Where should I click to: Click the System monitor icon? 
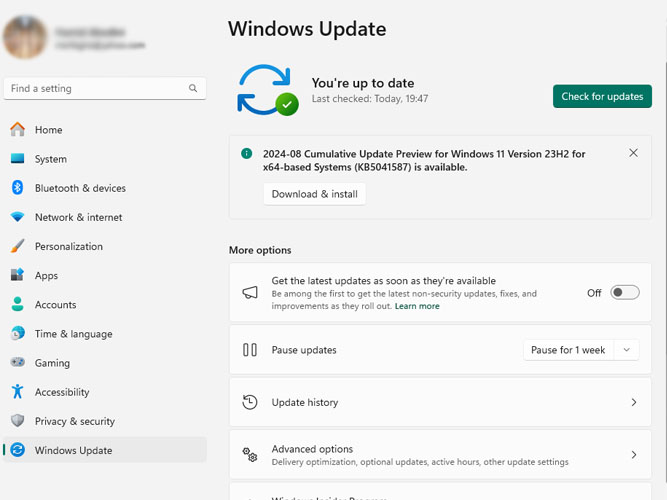(17, 159)
